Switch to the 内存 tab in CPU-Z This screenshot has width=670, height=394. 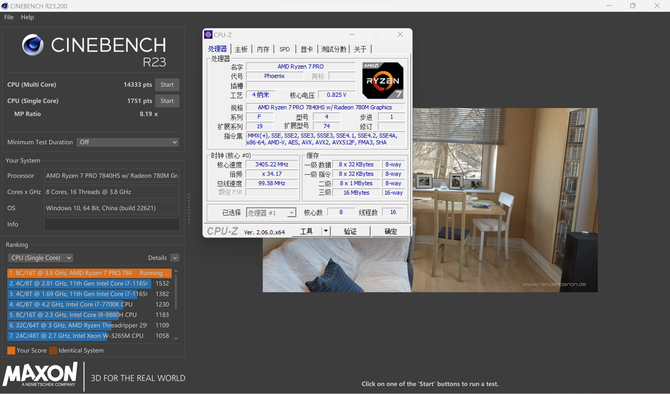[263, 49]
